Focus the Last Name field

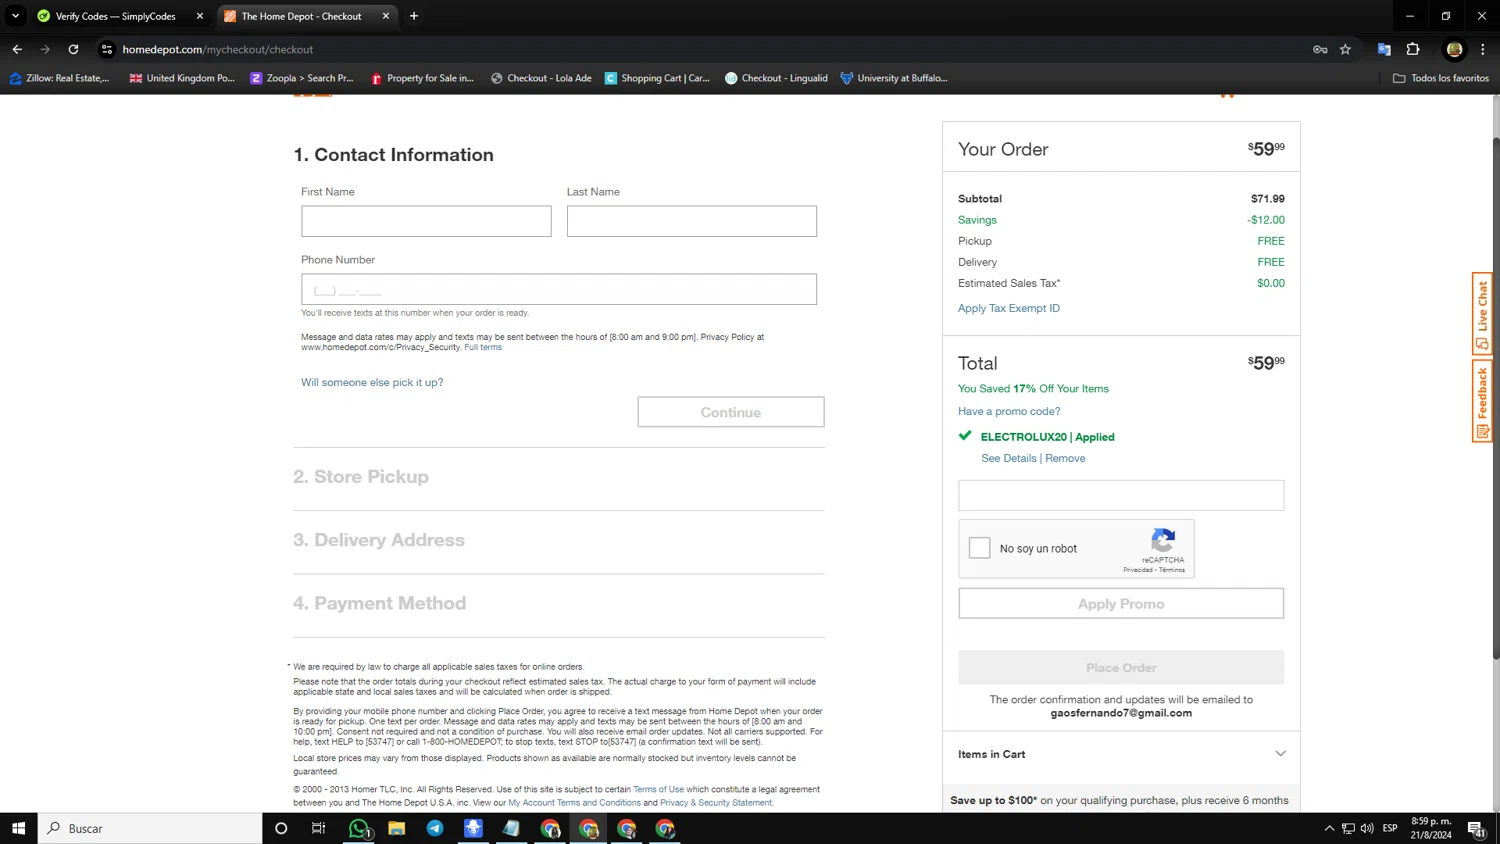[692, 221]
